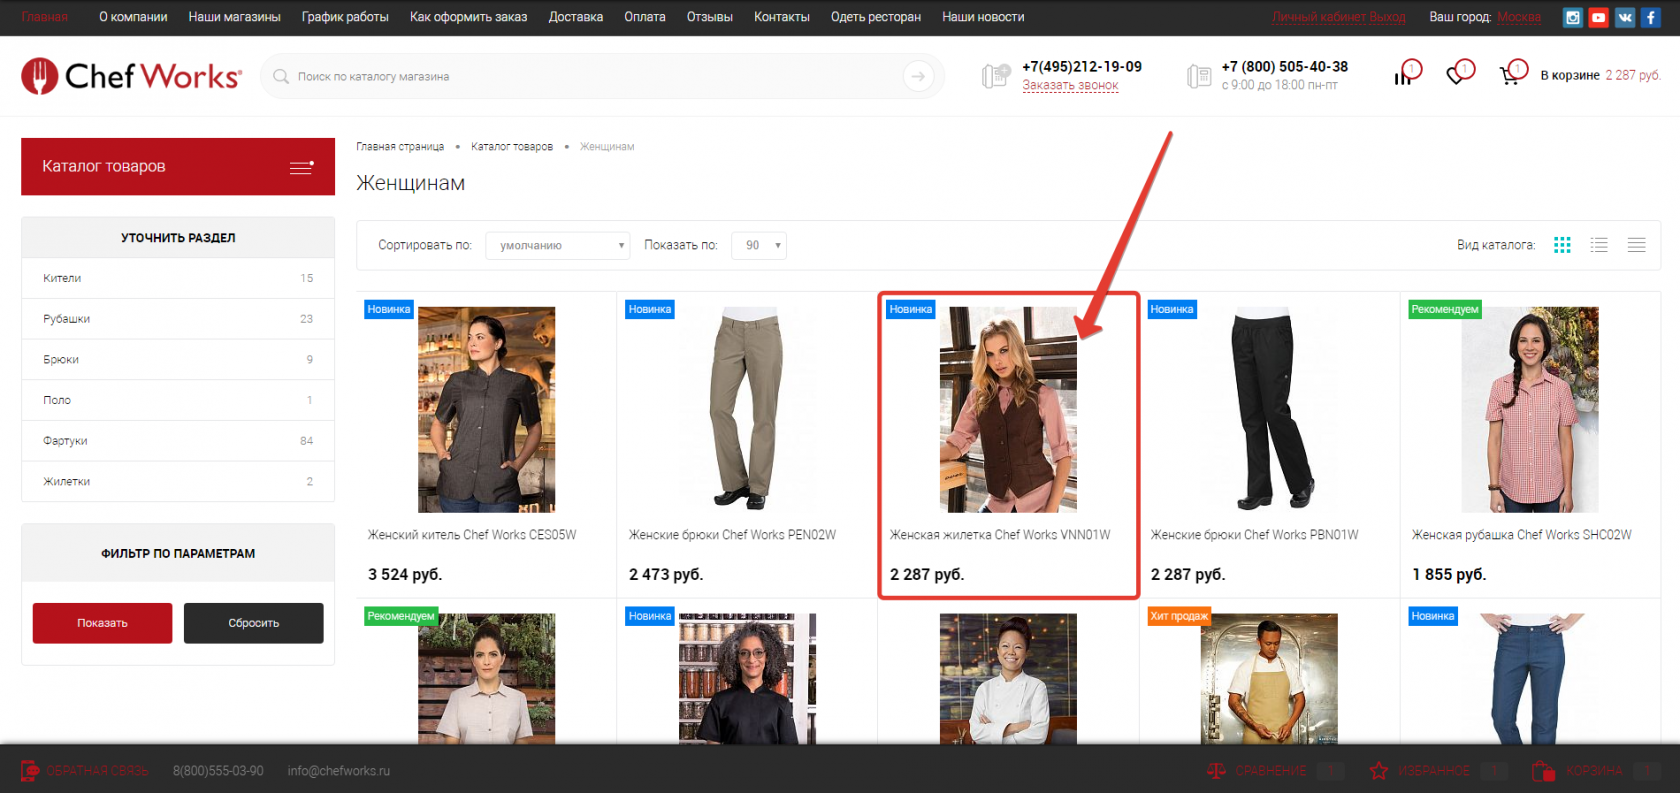Select Рубашки category in sidebar

point(178,319)
